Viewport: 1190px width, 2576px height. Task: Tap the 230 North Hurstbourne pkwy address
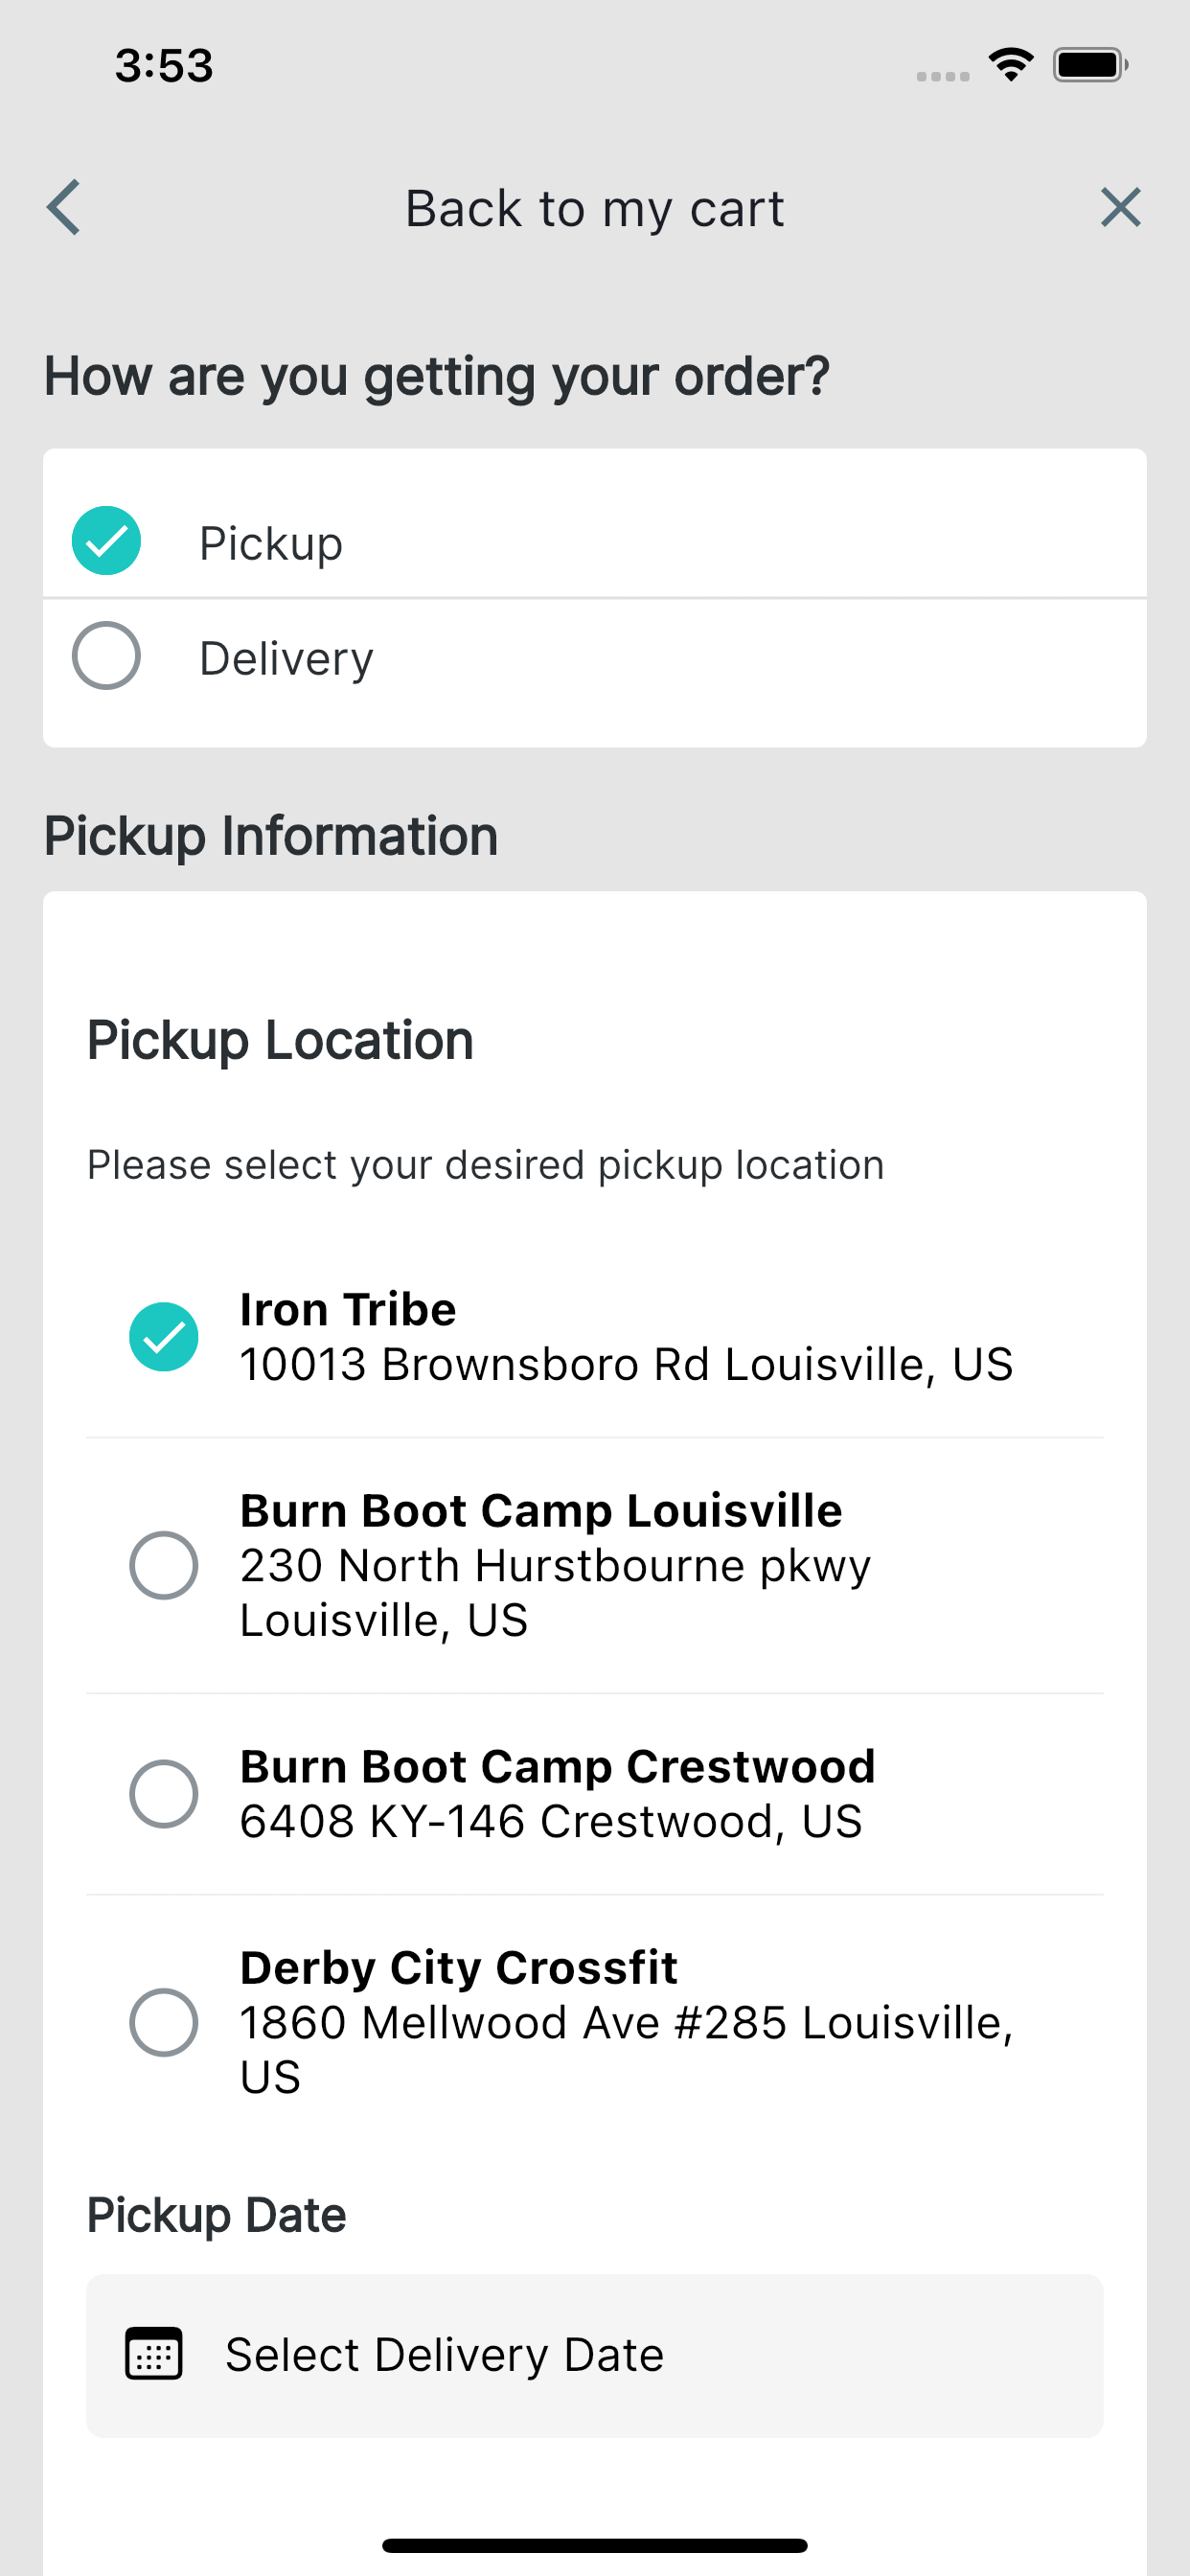click(555, 1592)
